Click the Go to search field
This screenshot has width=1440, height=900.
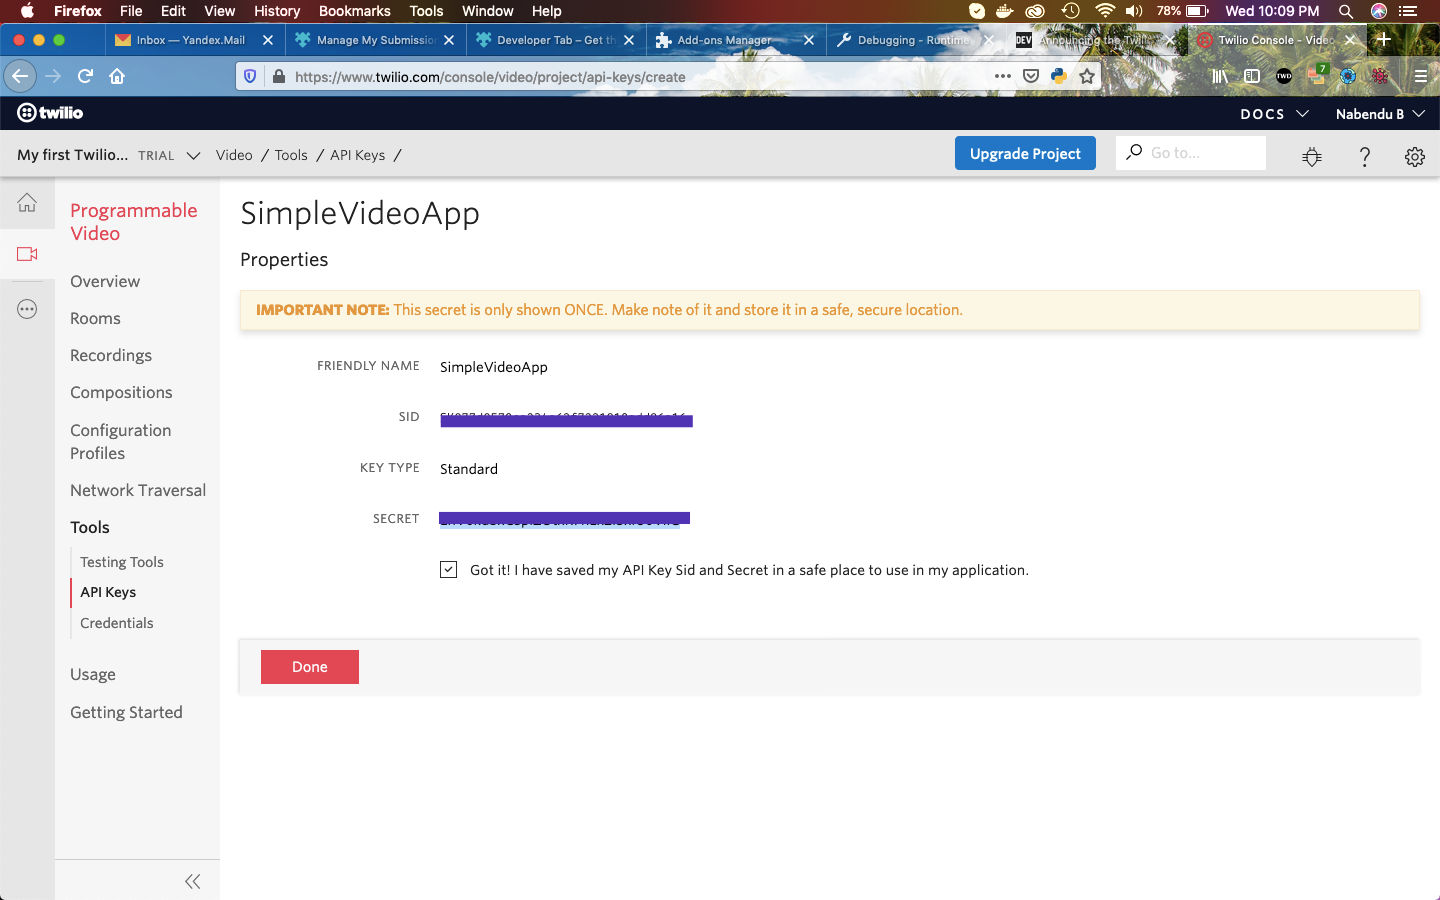[1191, 153]
